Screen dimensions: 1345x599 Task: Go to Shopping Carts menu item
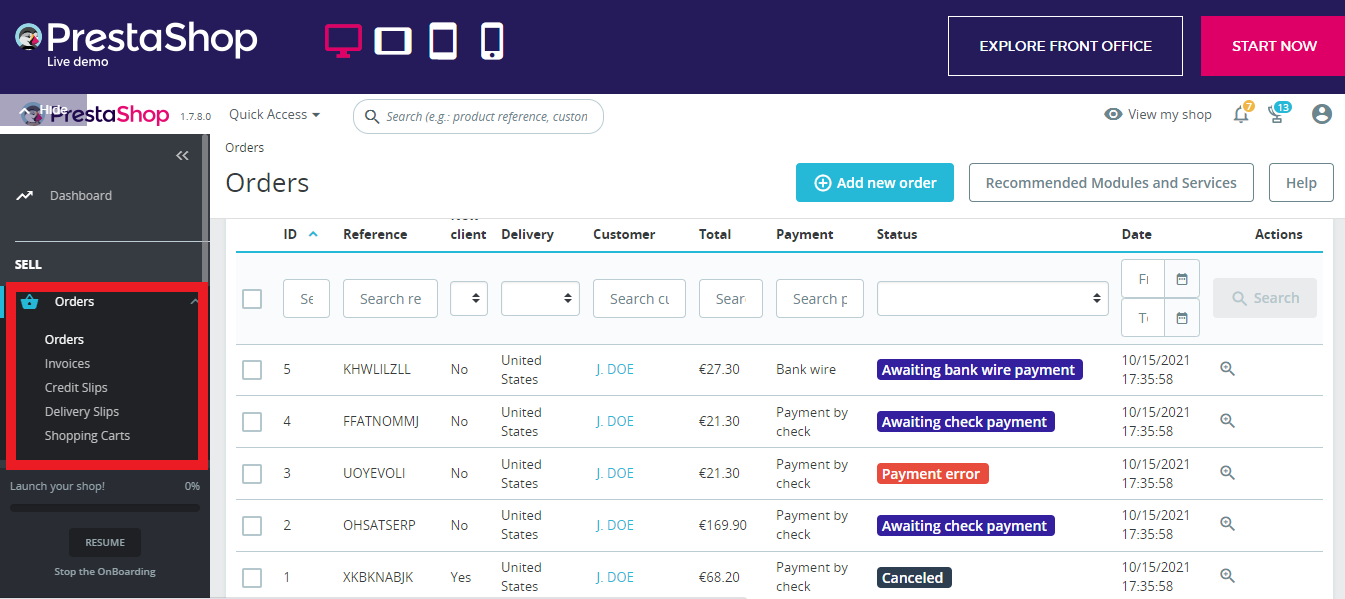pos(87,436)
